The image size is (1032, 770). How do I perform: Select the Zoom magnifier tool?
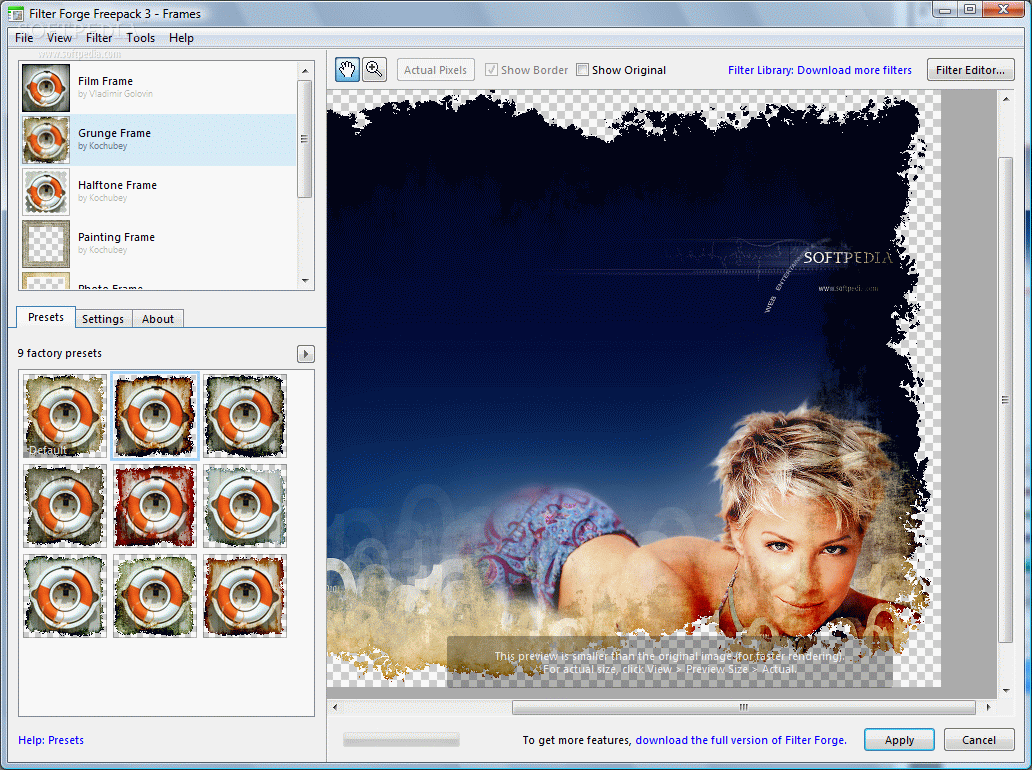(374, 69)
